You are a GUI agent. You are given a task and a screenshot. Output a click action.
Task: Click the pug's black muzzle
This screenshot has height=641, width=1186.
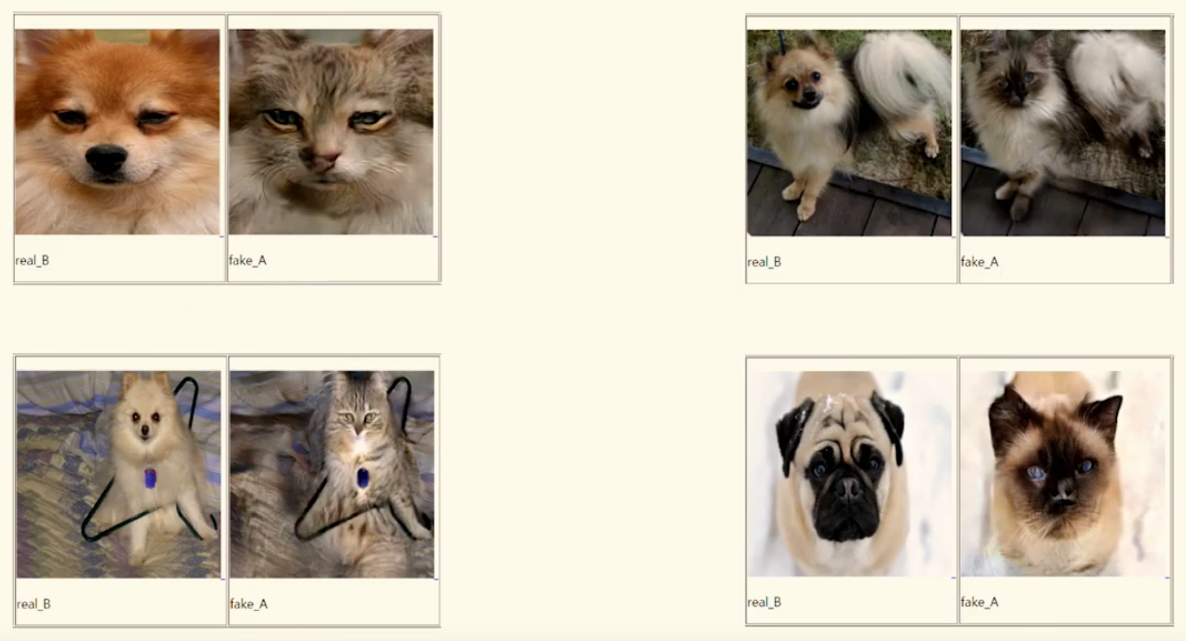(x=848, y=505)
